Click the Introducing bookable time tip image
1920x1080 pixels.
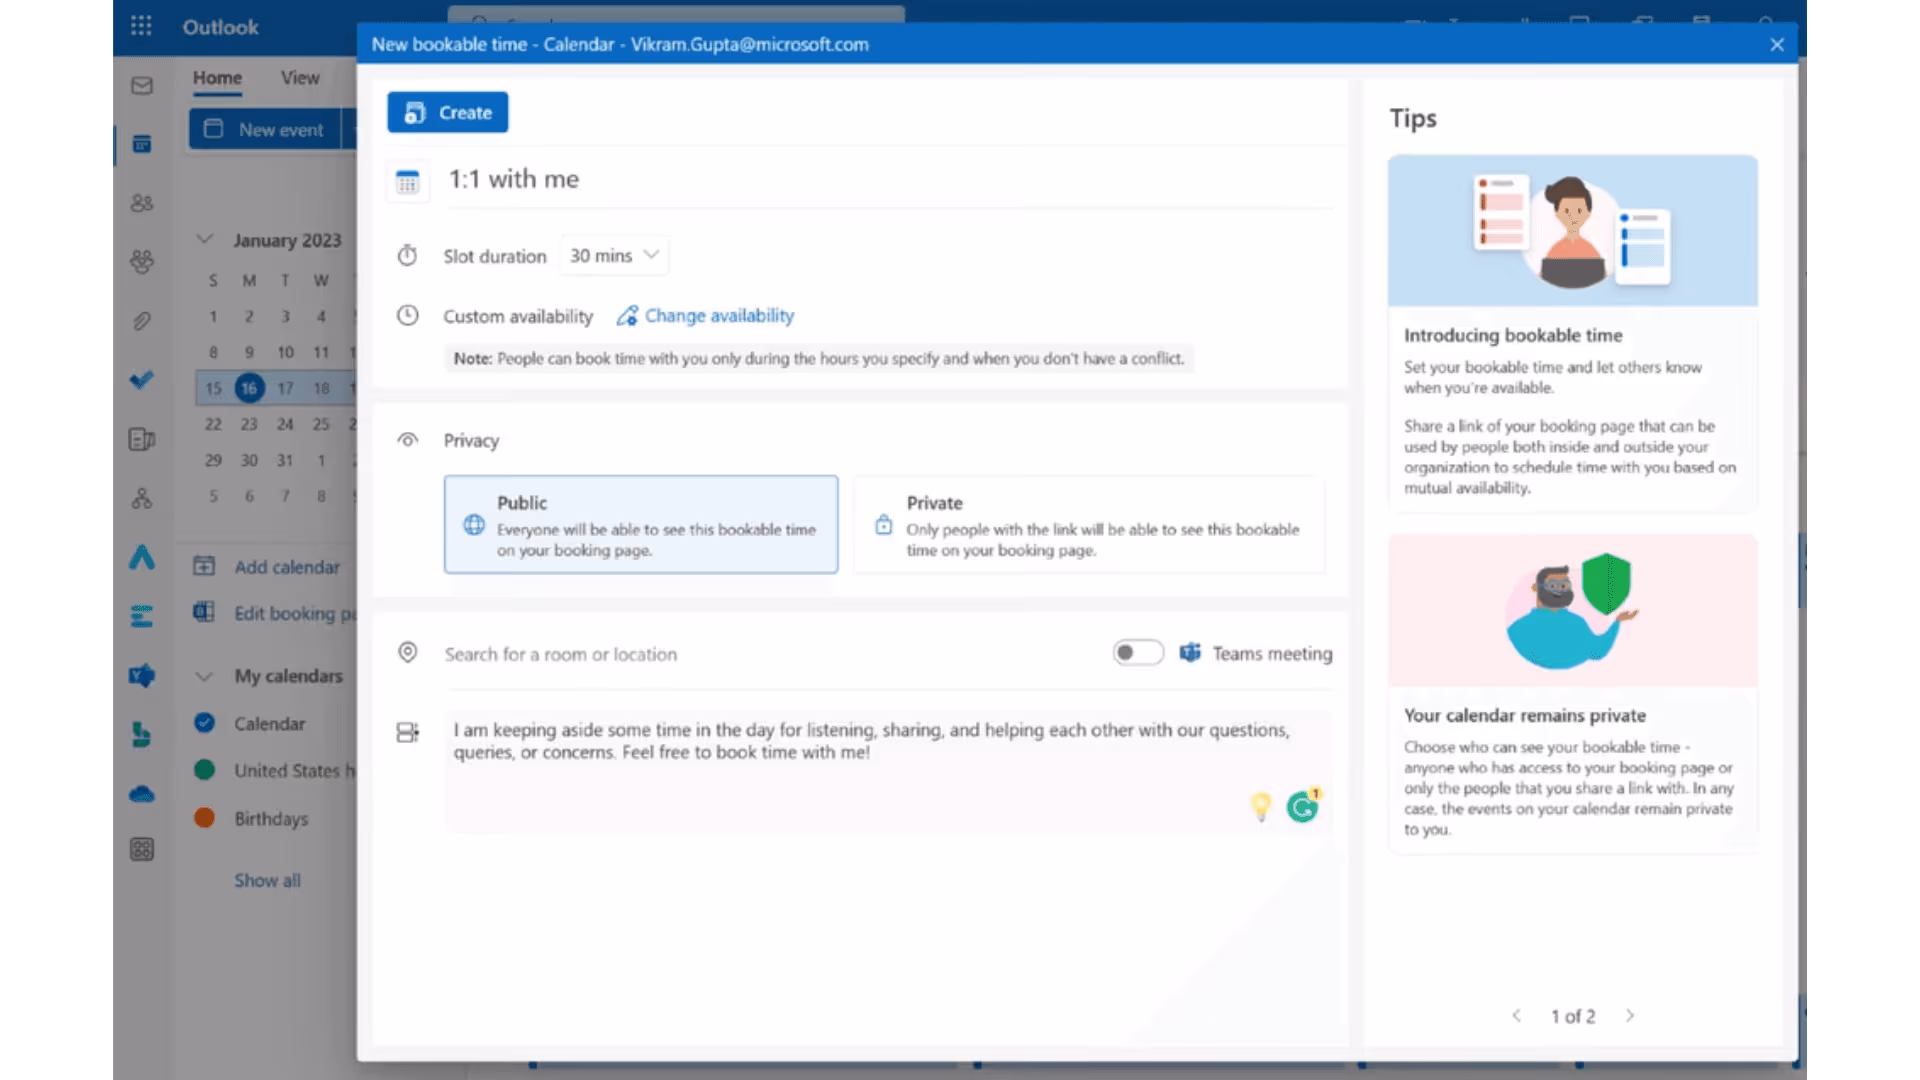click(x=1572, y=231)
